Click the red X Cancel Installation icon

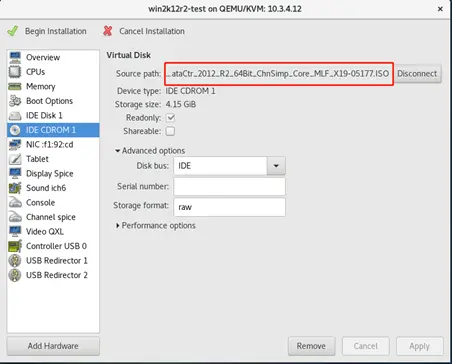[108, 31]
